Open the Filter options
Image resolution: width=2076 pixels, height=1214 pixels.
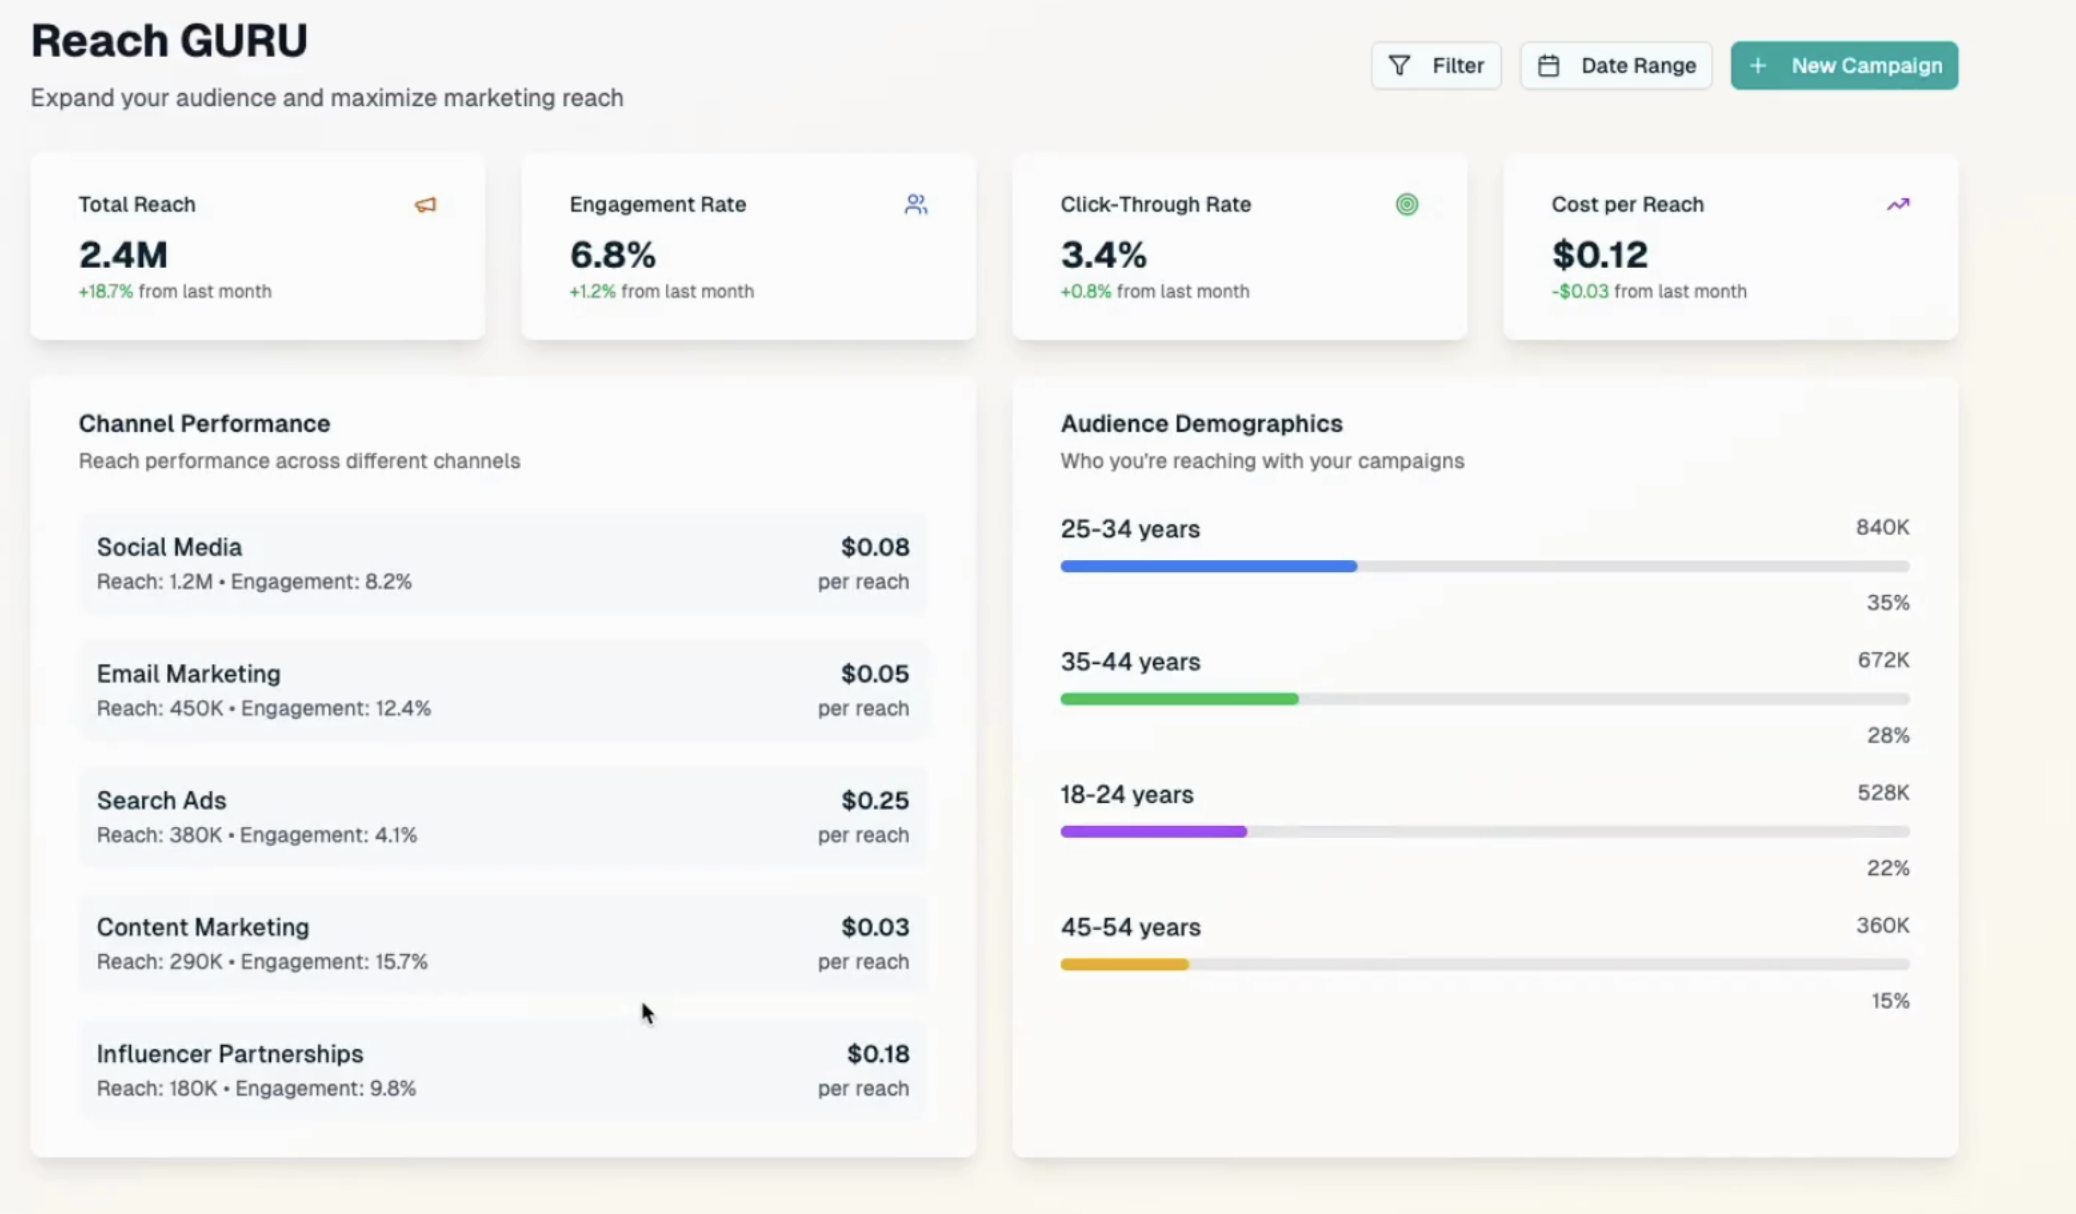1436,65
